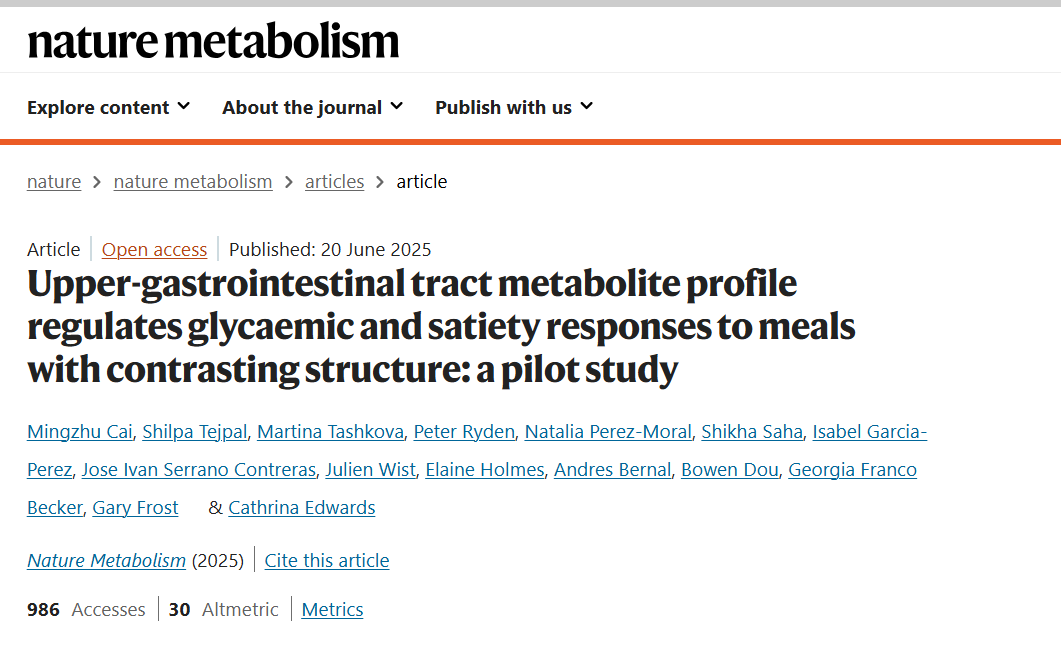This screenshot has width=1061, height=651.
Task: Open Cite this article
Action: (x=327, y=560)
